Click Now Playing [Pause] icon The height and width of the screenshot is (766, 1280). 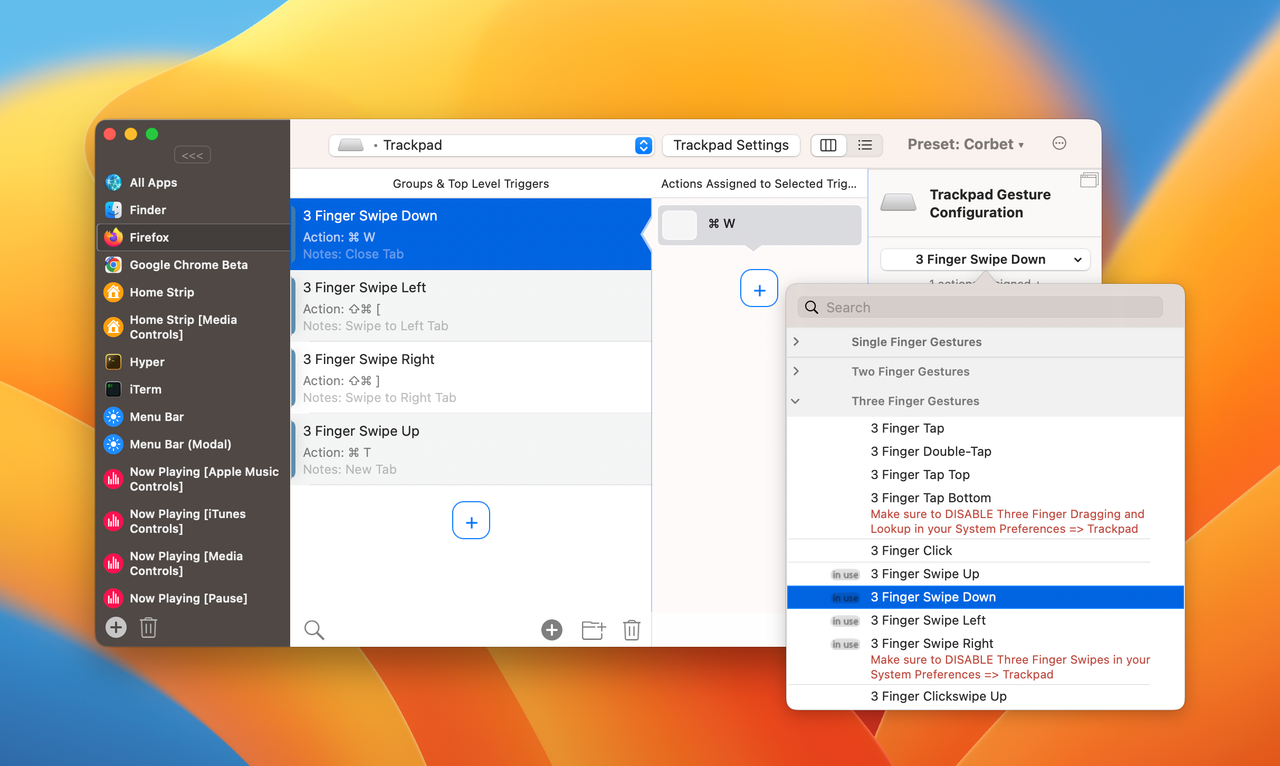click(x=114, y=598)
